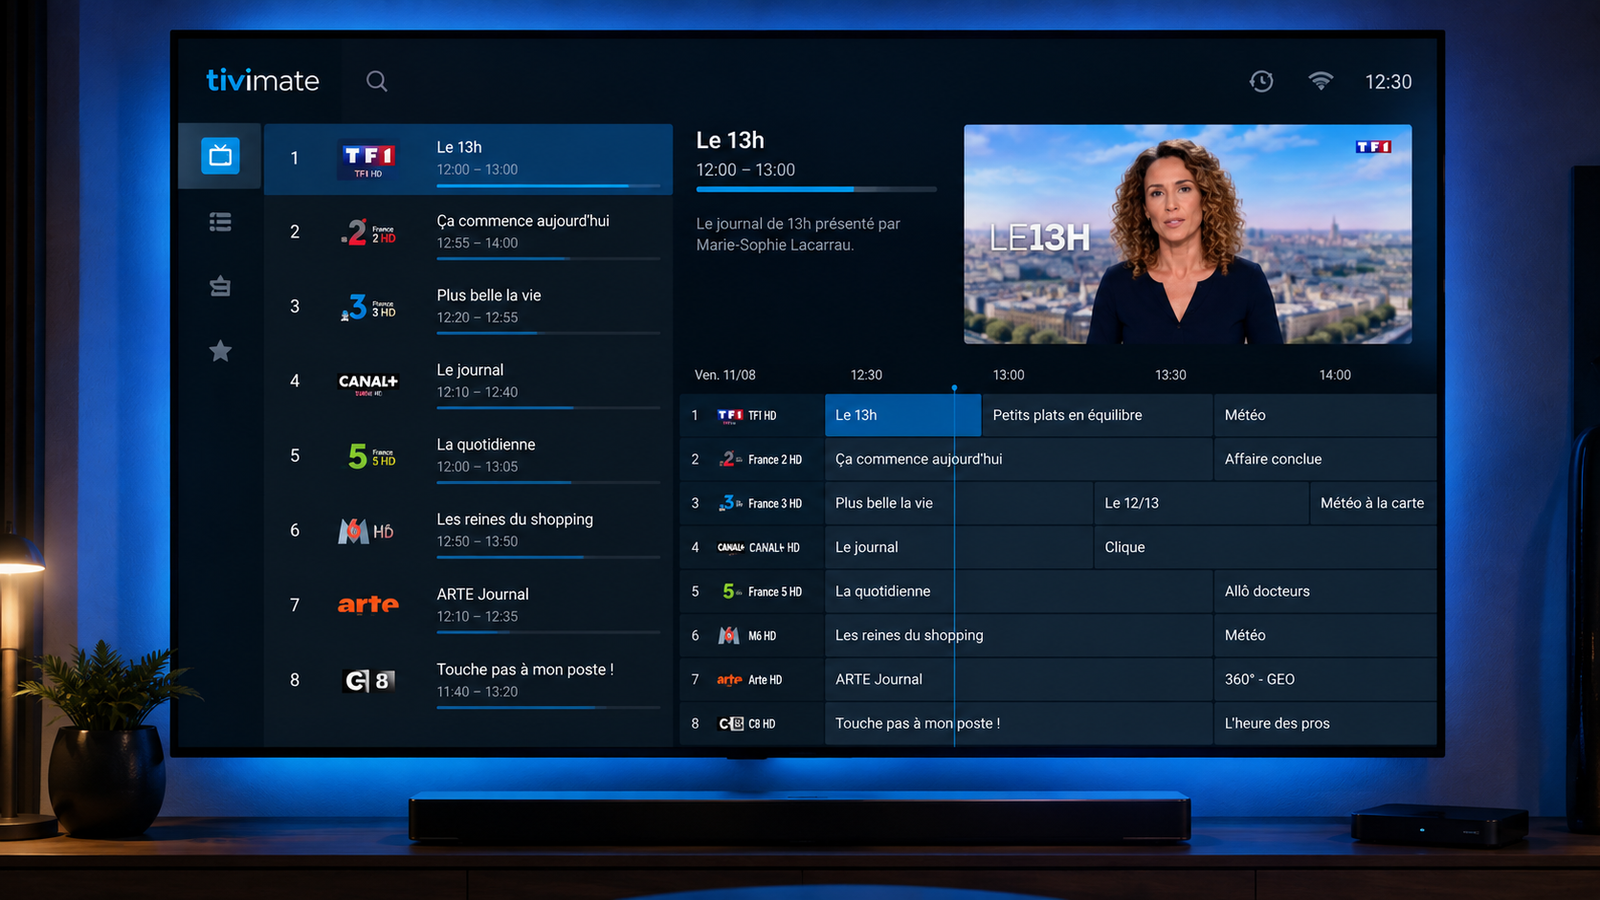The image size is (1600, 900).
Task: Select CANAL+ HD channel in the guide grid
Action: 752,547
